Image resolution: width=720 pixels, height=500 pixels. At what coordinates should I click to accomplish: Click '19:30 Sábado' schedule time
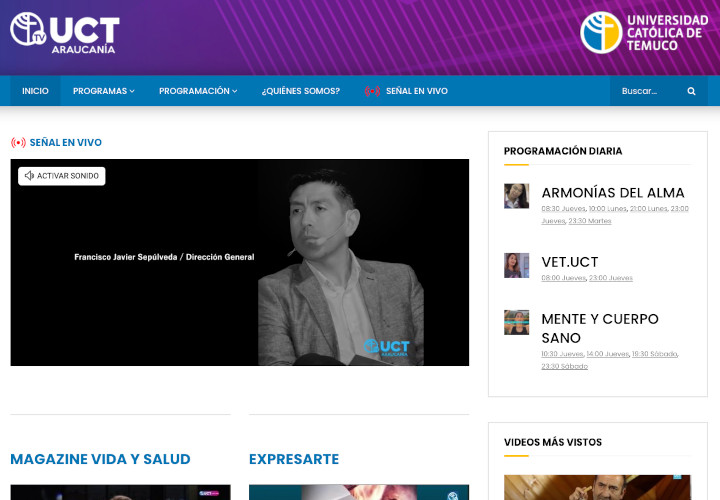[654, 354]
